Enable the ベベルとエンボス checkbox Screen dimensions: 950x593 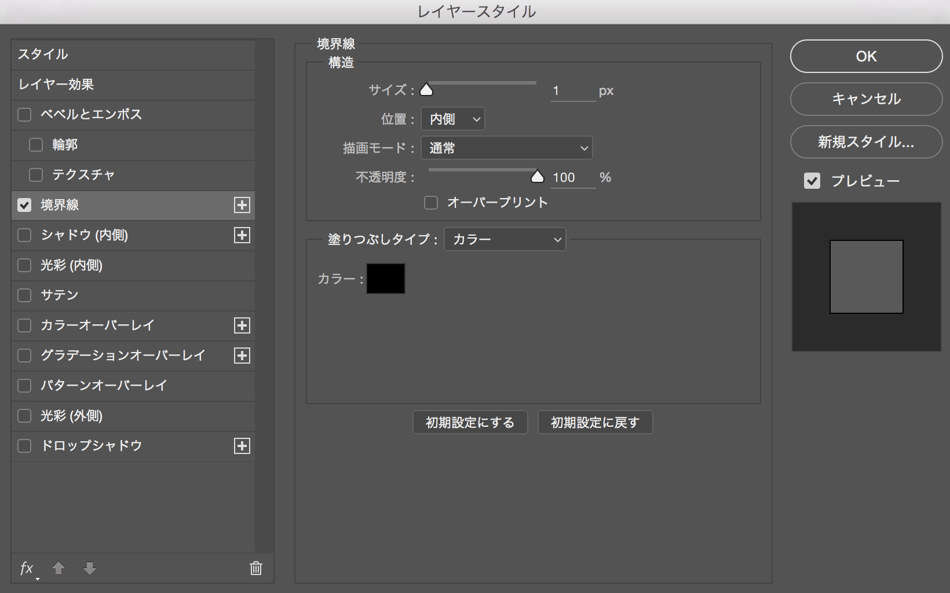[25, 115]
